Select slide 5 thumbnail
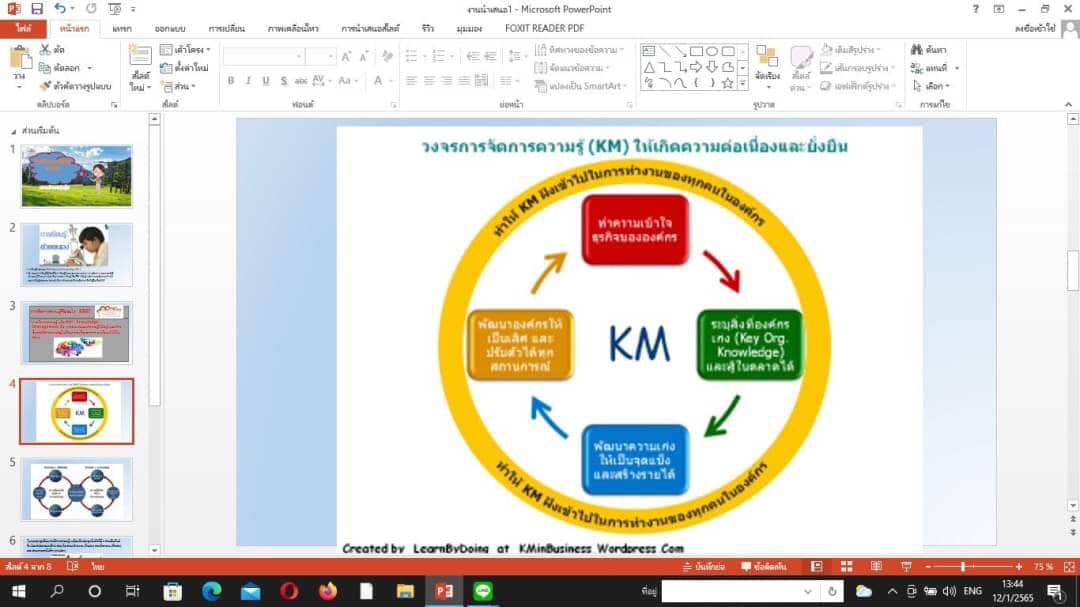The image size is (1080, 607). coord(76,489)
